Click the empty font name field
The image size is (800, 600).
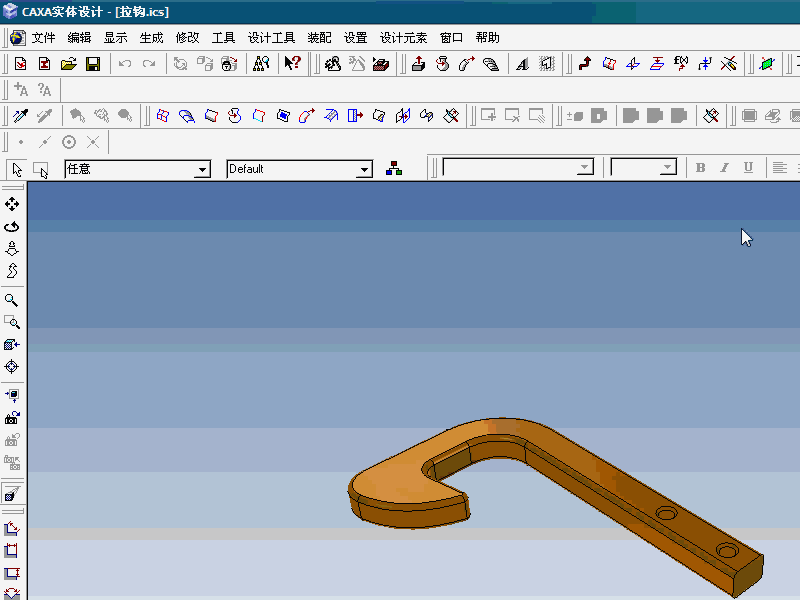511,167
